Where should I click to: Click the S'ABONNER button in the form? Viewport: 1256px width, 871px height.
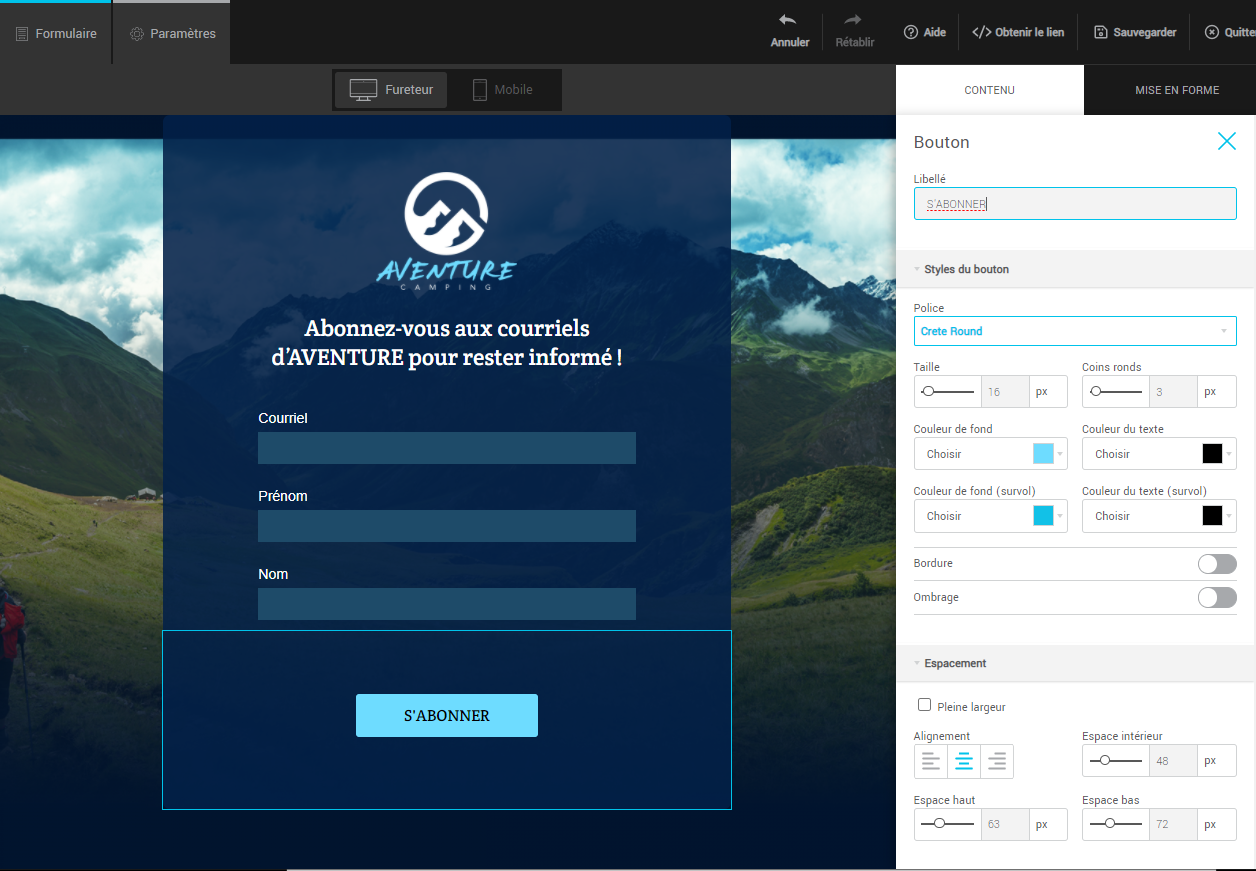coord(446,716)
